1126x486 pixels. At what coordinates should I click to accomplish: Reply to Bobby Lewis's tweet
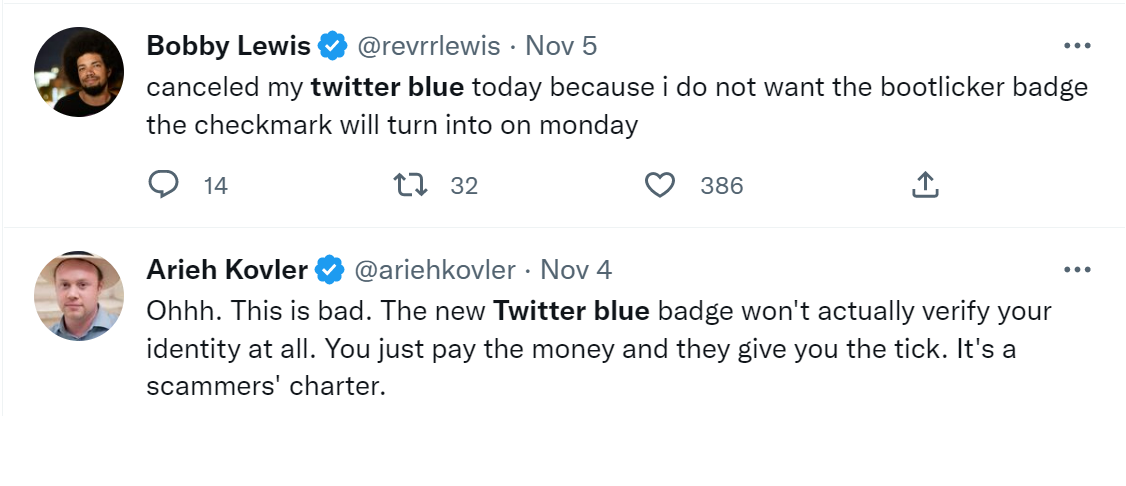163,185
